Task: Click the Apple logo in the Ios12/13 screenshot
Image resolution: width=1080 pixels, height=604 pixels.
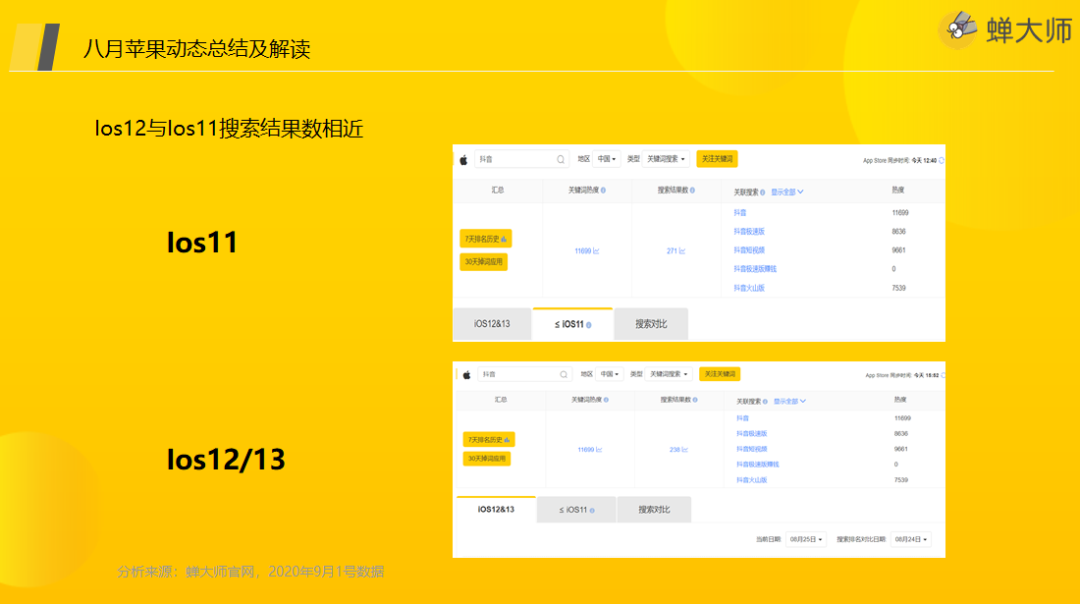Action: click(466, 375)
